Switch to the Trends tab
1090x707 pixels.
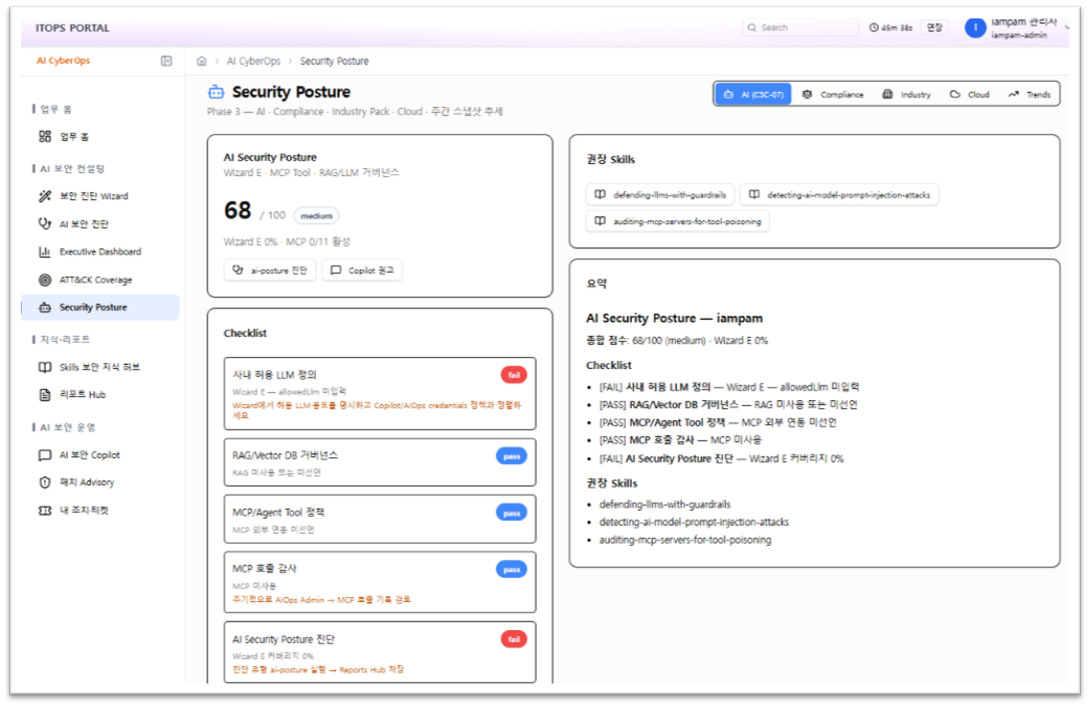[1030, 95]
